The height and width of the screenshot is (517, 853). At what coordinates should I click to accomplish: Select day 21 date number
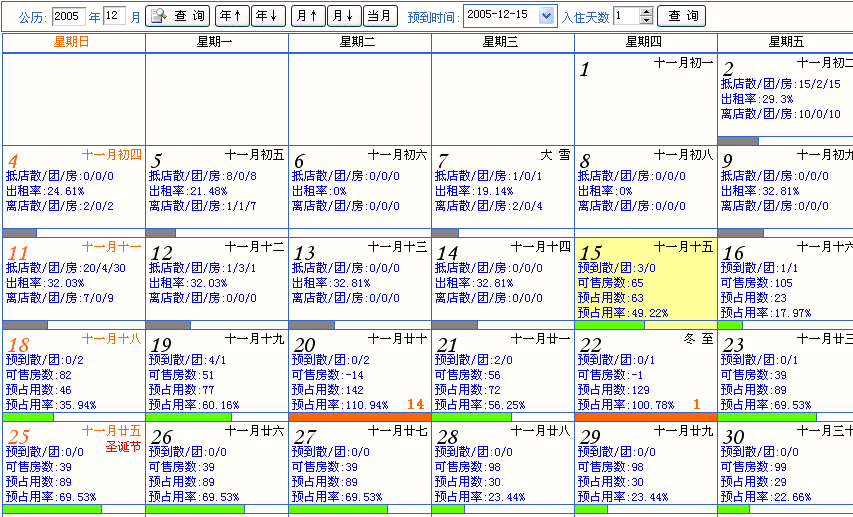pyautogui.click(x=447, y=345)
